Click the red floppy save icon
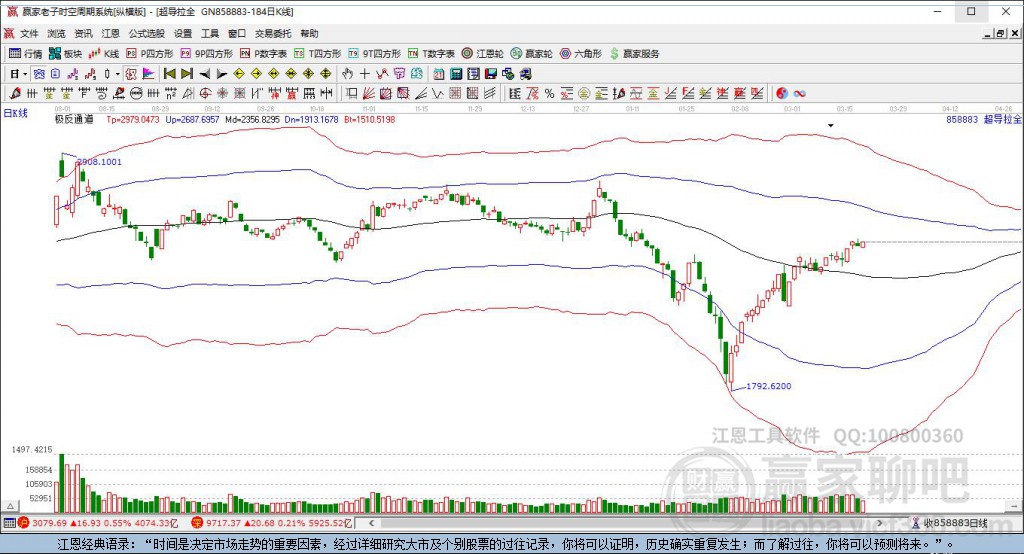Screen dimensions: 1024x554 pyautogui.click(x=490, y=74)
